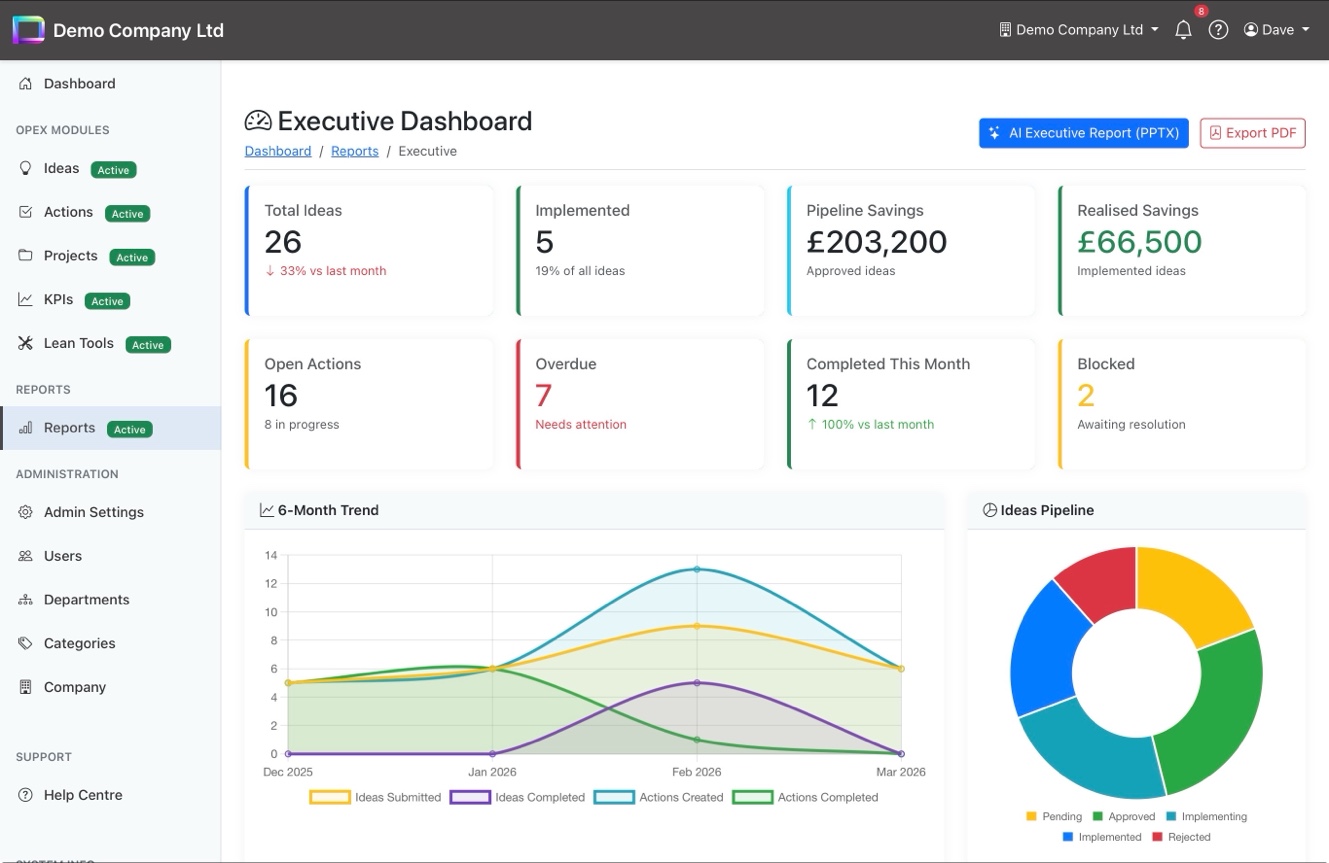The height and width of the screenshot is (863, 1329).
Task: Select the KPIs chart icon
Action: coord(25,299)
